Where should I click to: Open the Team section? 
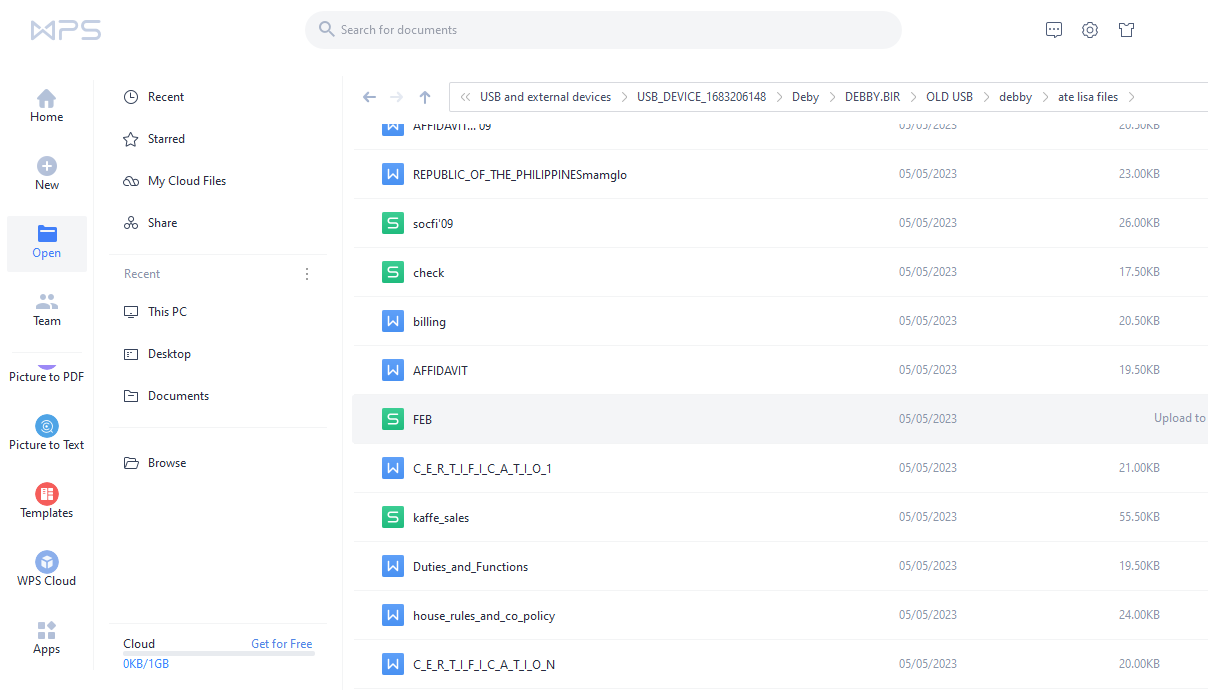pyautogui.click(x=47, y=310)
